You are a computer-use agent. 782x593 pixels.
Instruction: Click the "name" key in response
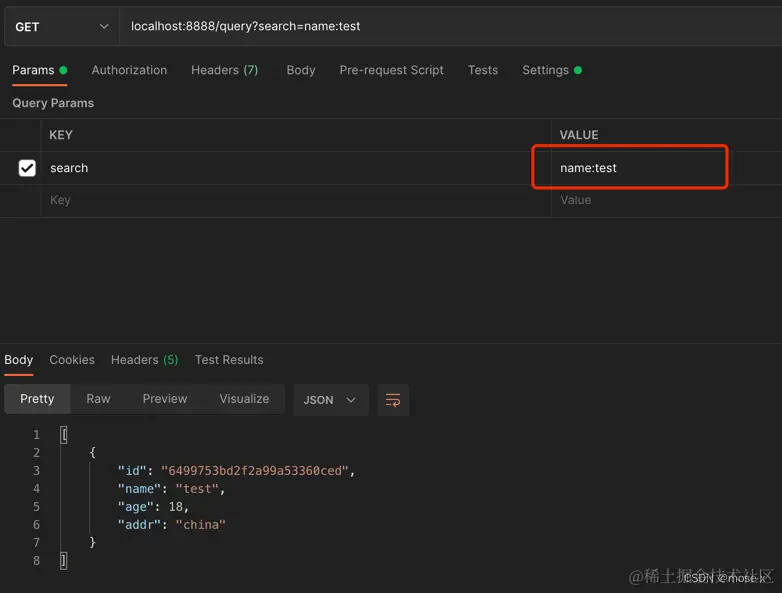pyautogui.click(x=139, y=489)
